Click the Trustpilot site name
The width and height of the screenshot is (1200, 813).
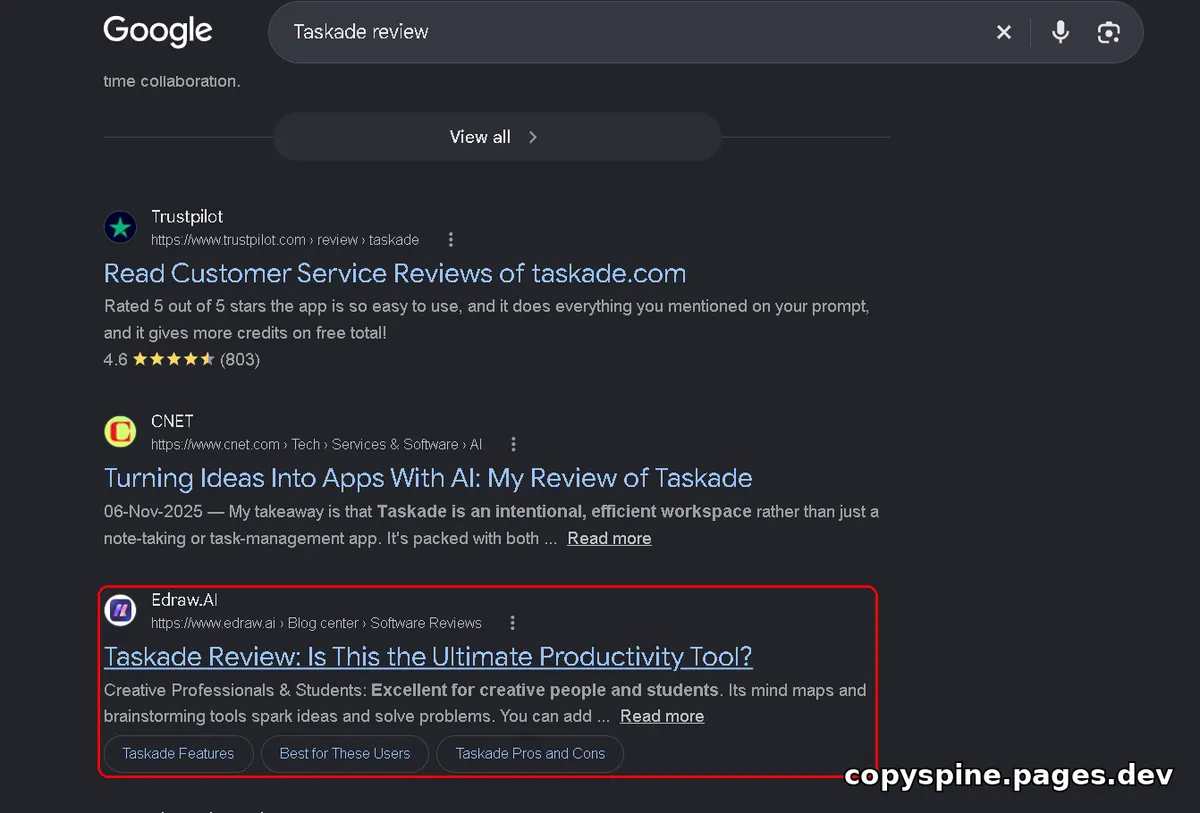187,217
